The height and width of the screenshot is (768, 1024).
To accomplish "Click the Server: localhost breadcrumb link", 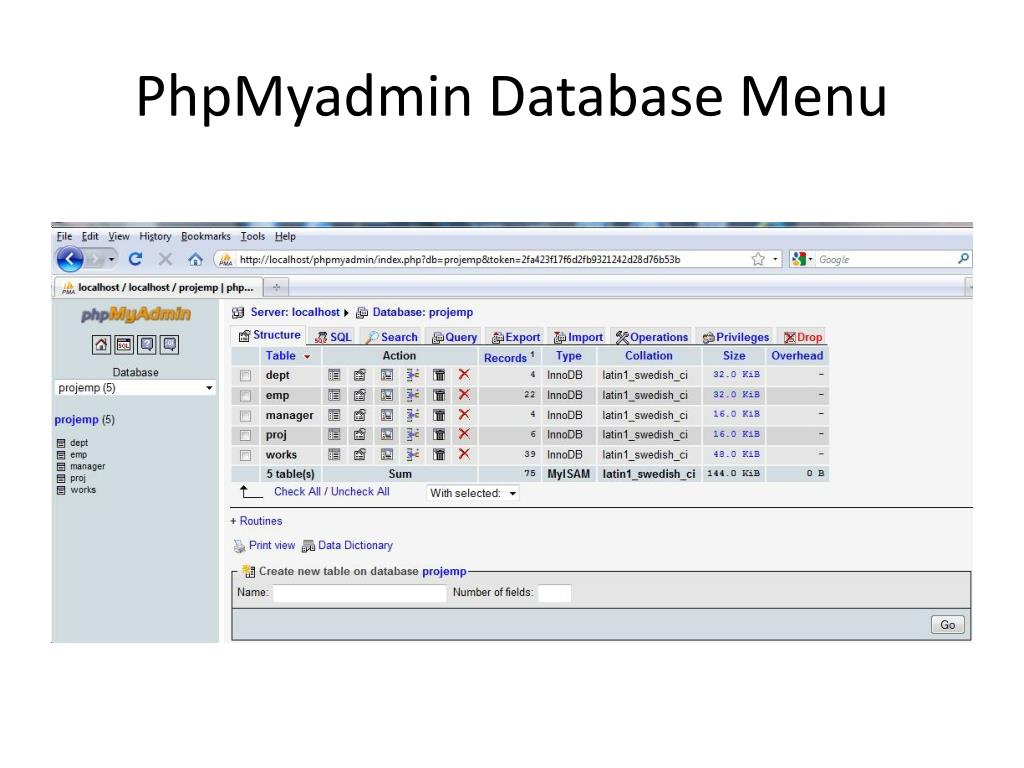I will click(295, 312).
